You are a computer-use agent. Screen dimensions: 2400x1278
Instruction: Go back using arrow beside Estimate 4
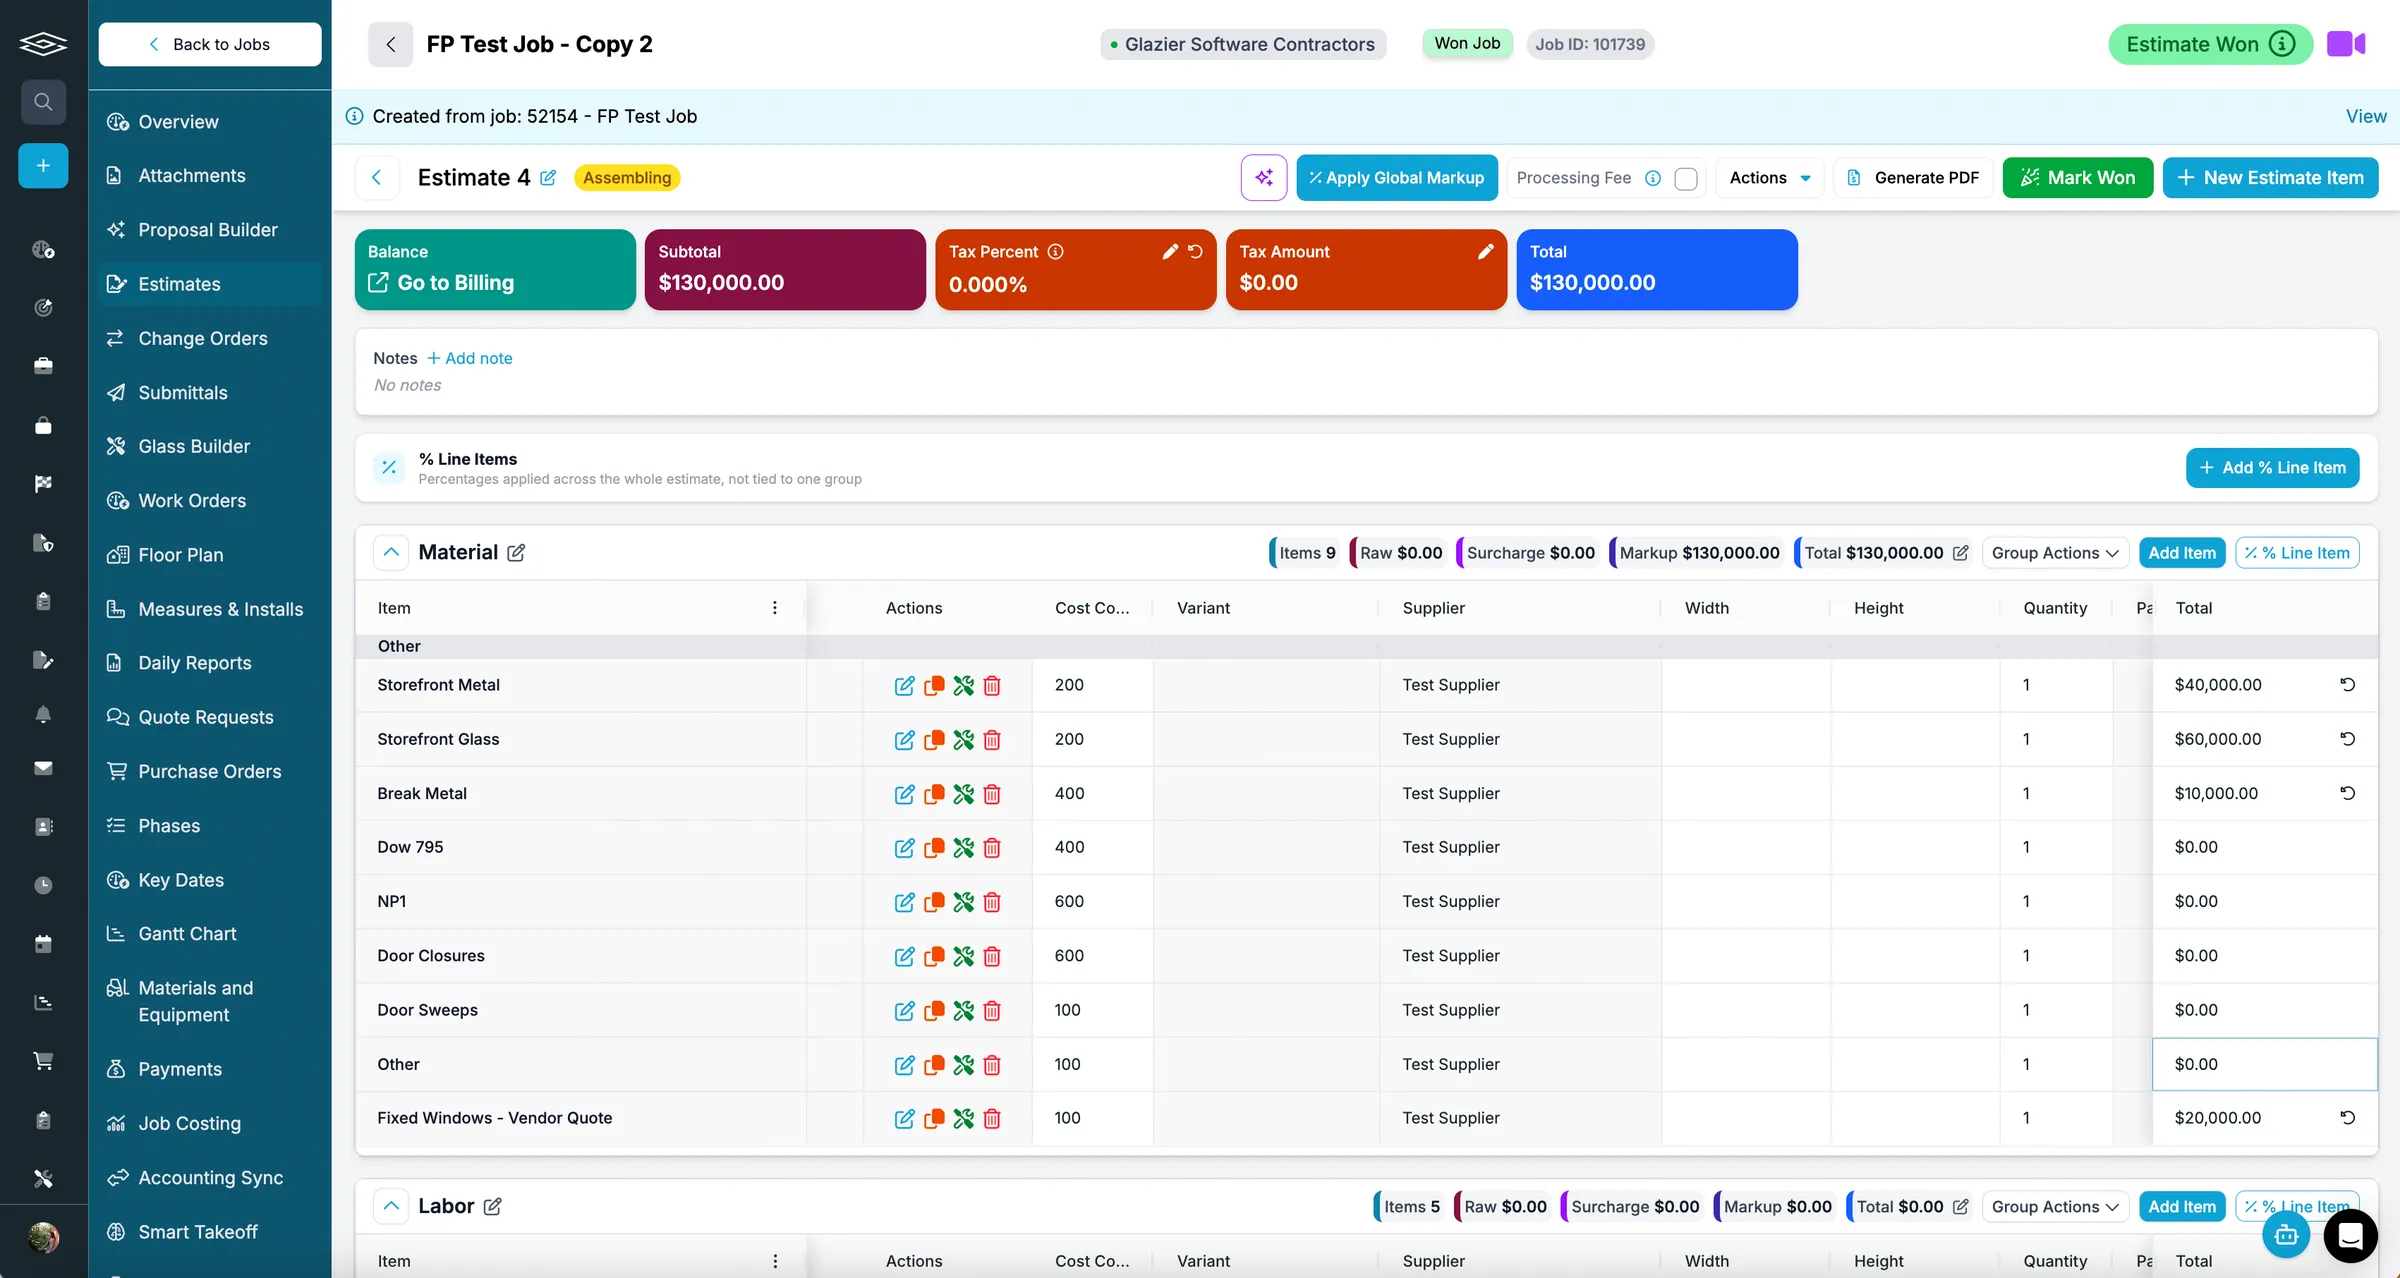(377, 177)
